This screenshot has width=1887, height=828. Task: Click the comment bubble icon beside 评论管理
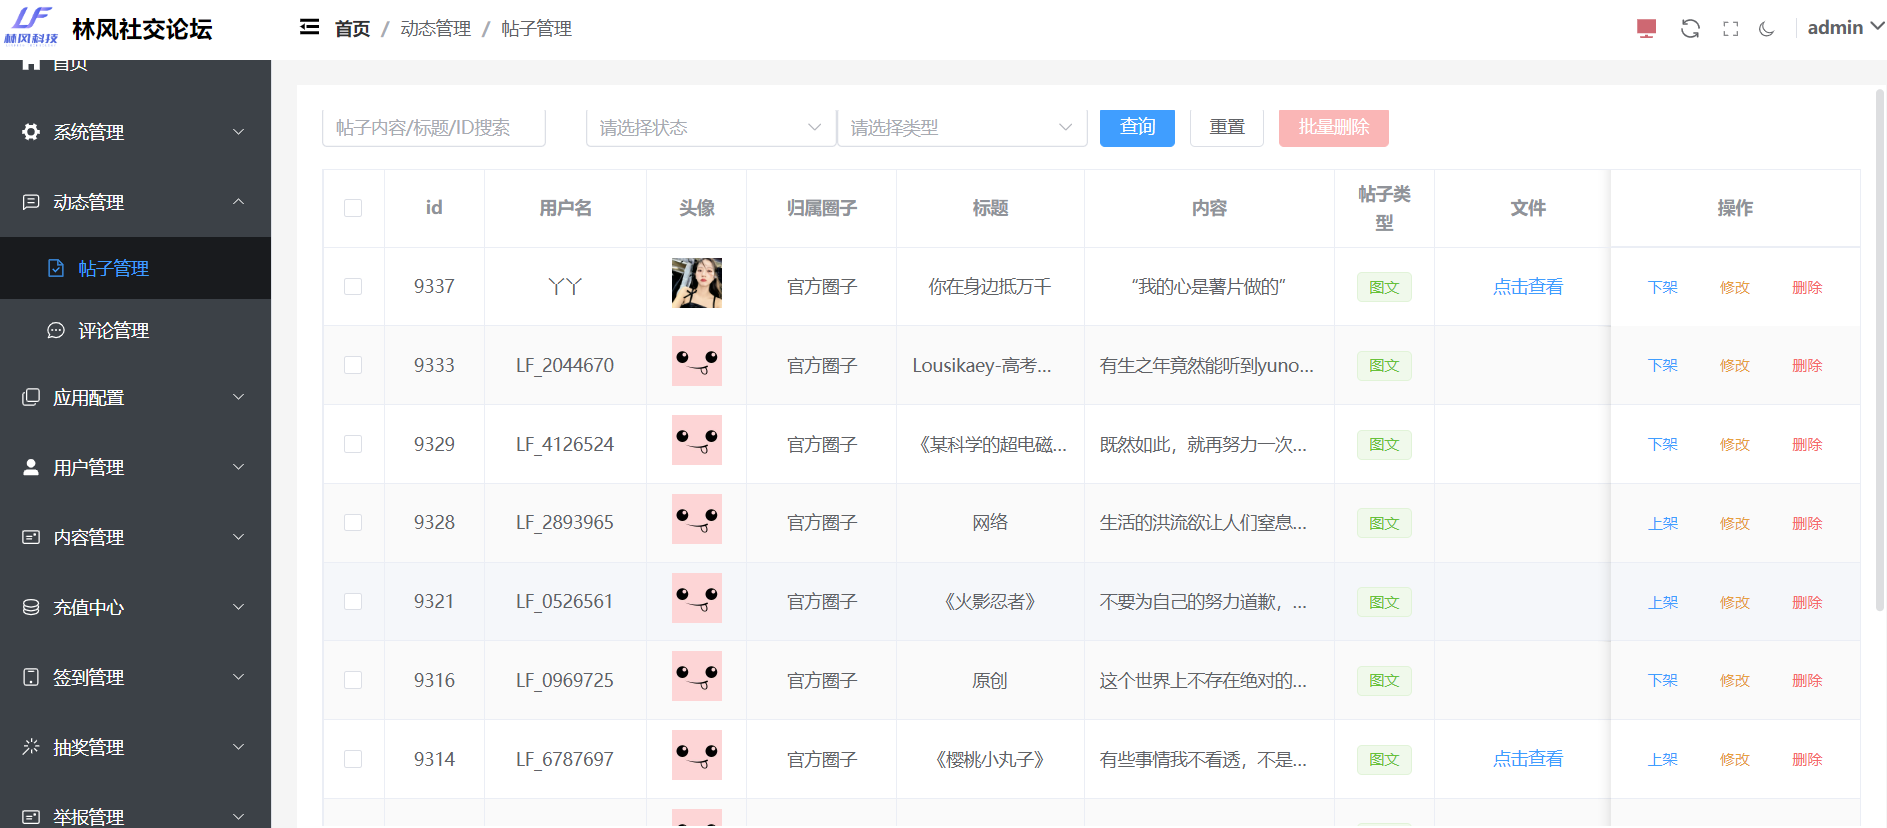pyautogui.click(x=56, y=330)
